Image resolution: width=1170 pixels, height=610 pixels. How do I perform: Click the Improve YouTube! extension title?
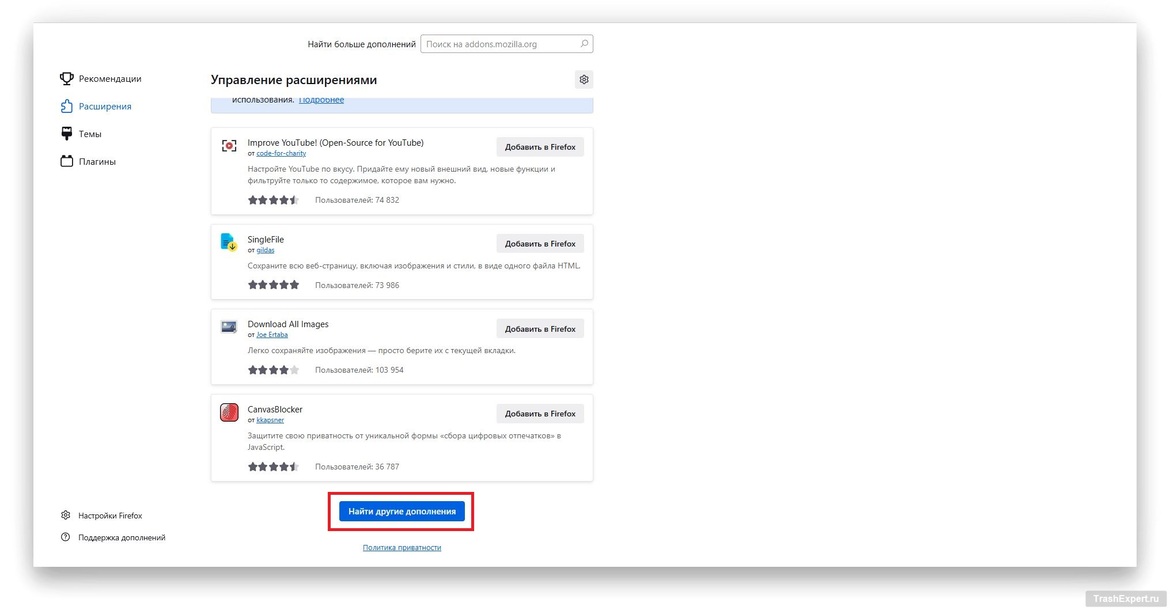pyautogui.click(x=335, y=142)
